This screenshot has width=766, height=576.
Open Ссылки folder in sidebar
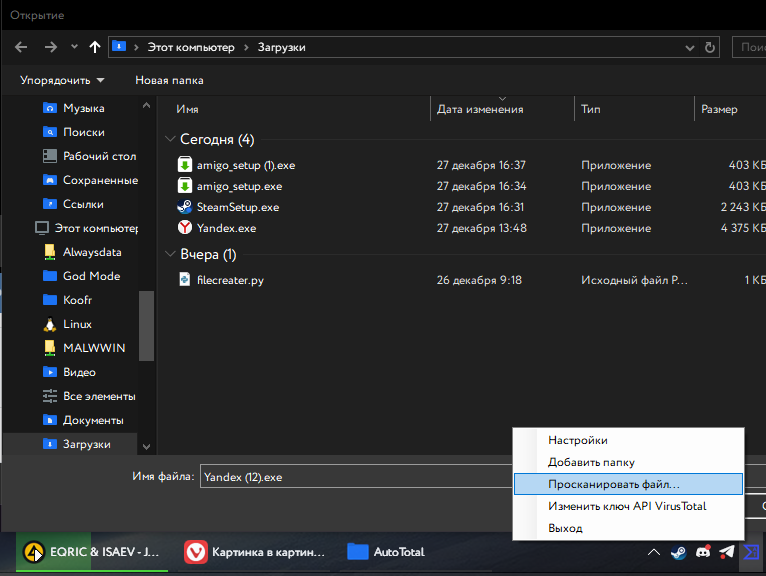tap(73, 204)
